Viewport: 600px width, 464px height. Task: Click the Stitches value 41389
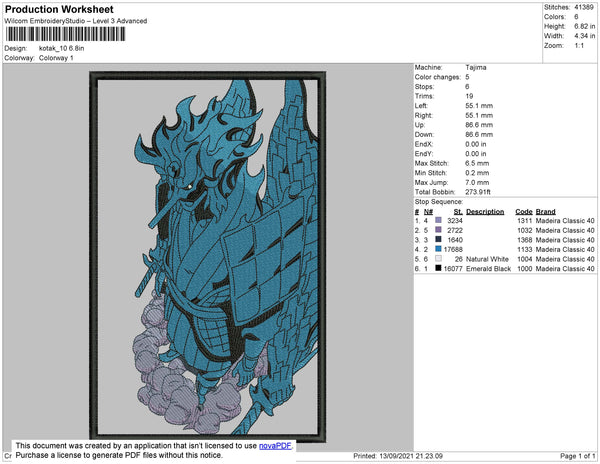point(581,8)
